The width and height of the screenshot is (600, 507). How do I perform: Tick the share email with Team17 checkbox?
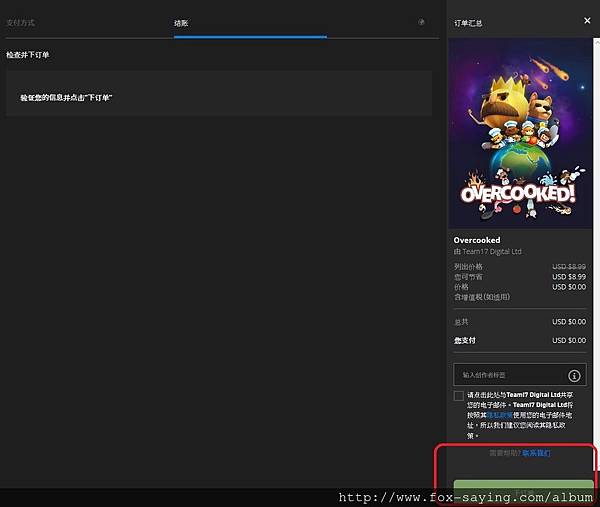pos(458,396)
